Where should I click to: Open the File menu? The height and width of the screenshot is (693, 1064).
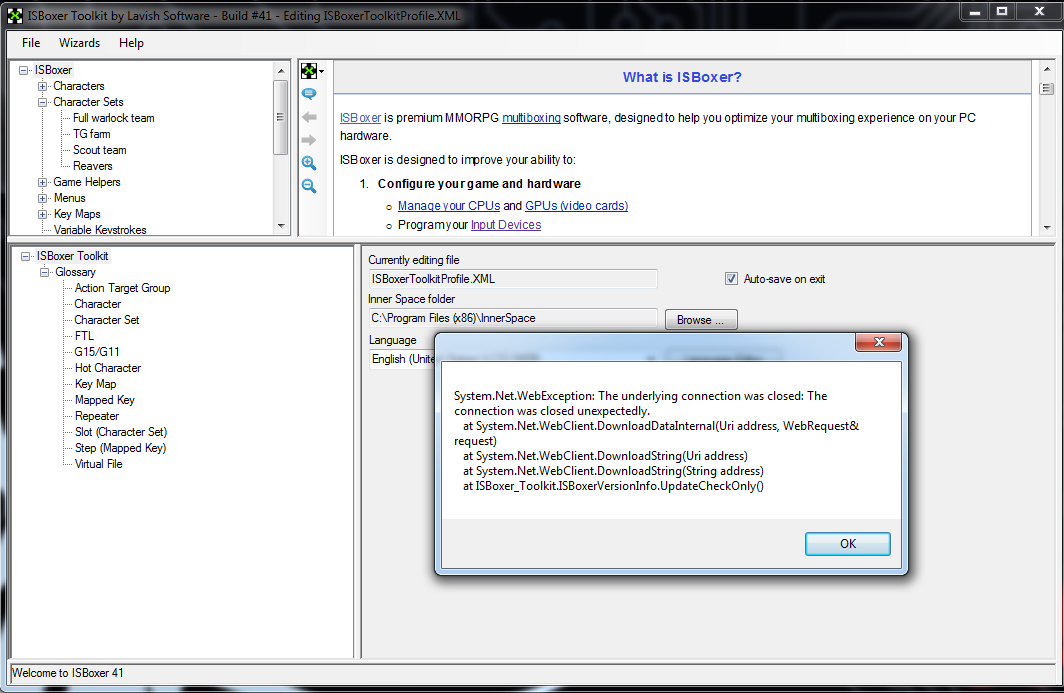31,43
